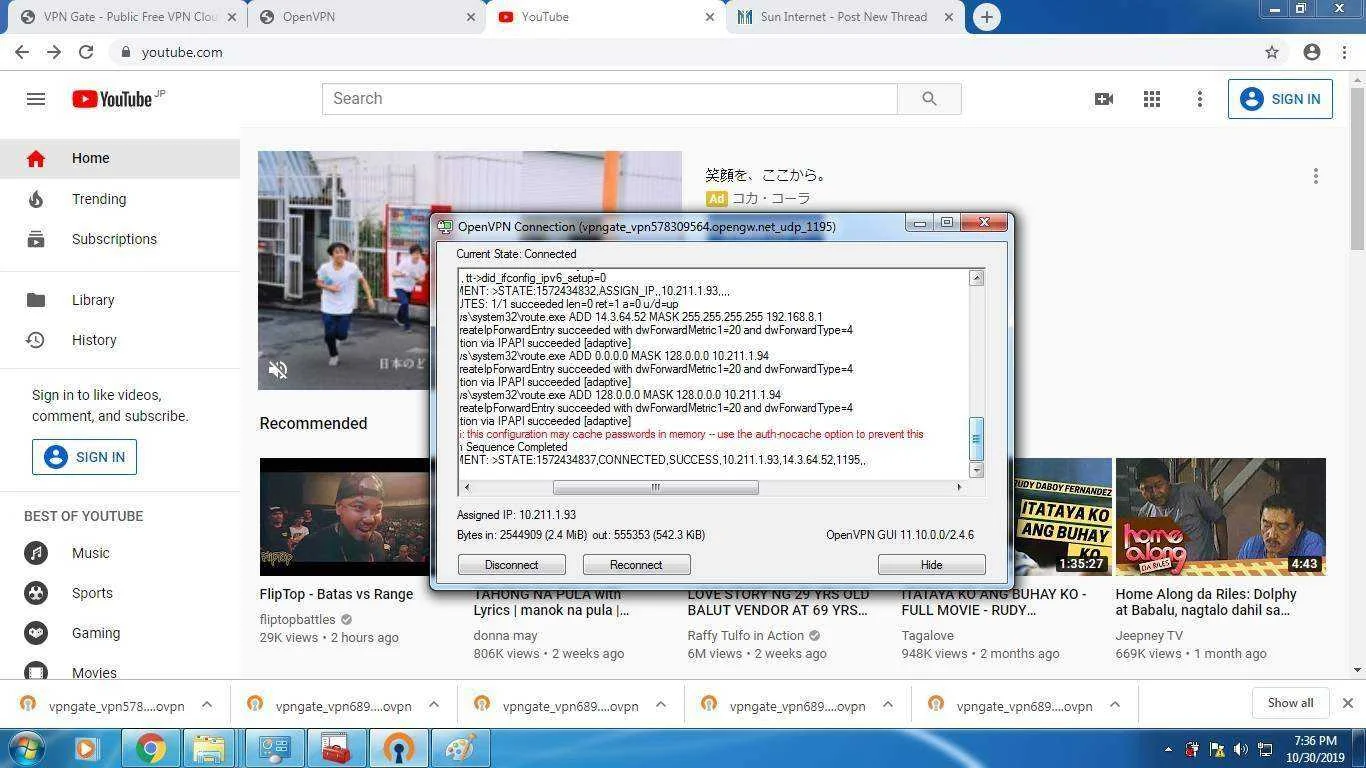This screenshot has width=1366, height=768.
Task: Expand options for third downloaded ovpn file
Action: pos(661,705)
